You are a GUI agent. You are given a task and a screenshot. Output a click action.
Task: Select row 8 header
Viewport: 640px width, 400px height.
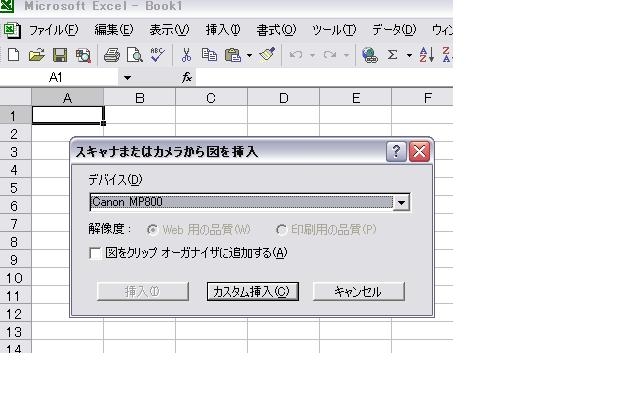click(16, 241)
